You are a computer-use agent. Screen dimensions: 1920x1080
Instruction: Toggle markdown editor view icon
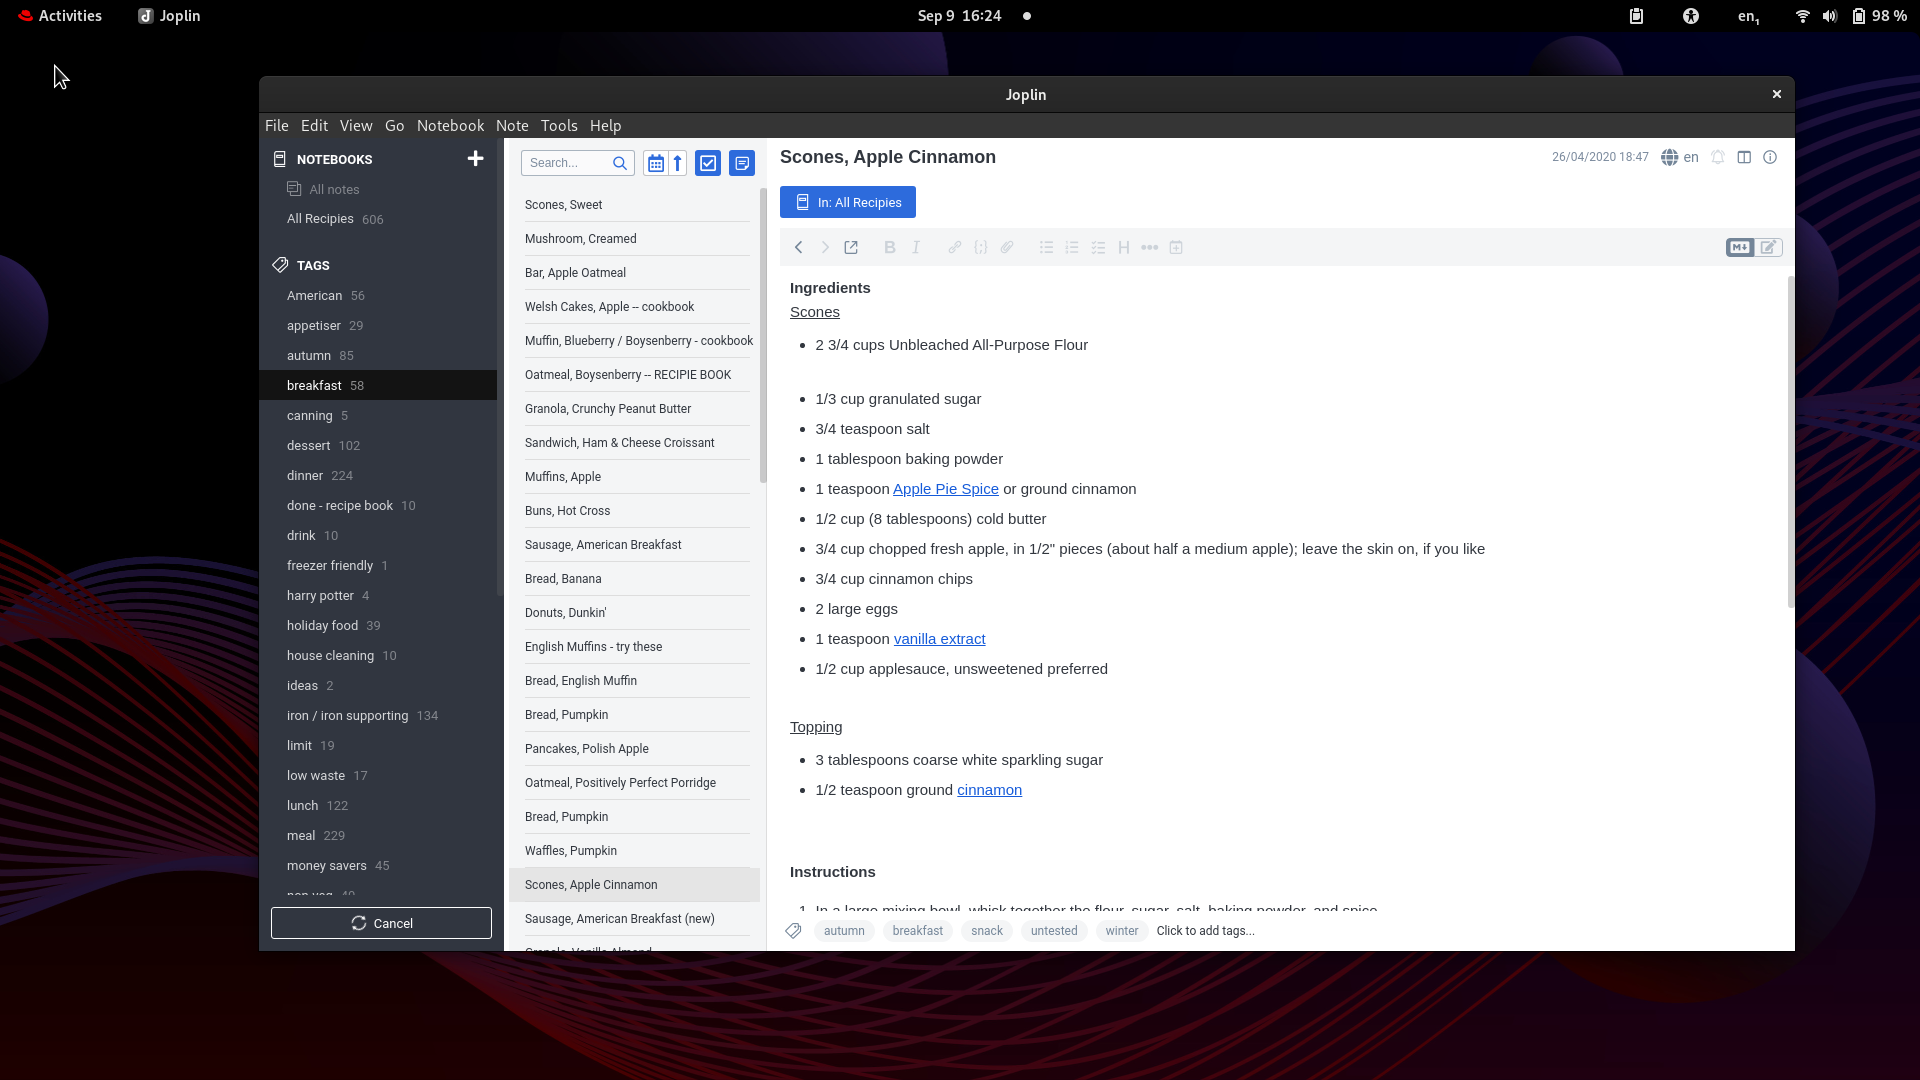1741,247
